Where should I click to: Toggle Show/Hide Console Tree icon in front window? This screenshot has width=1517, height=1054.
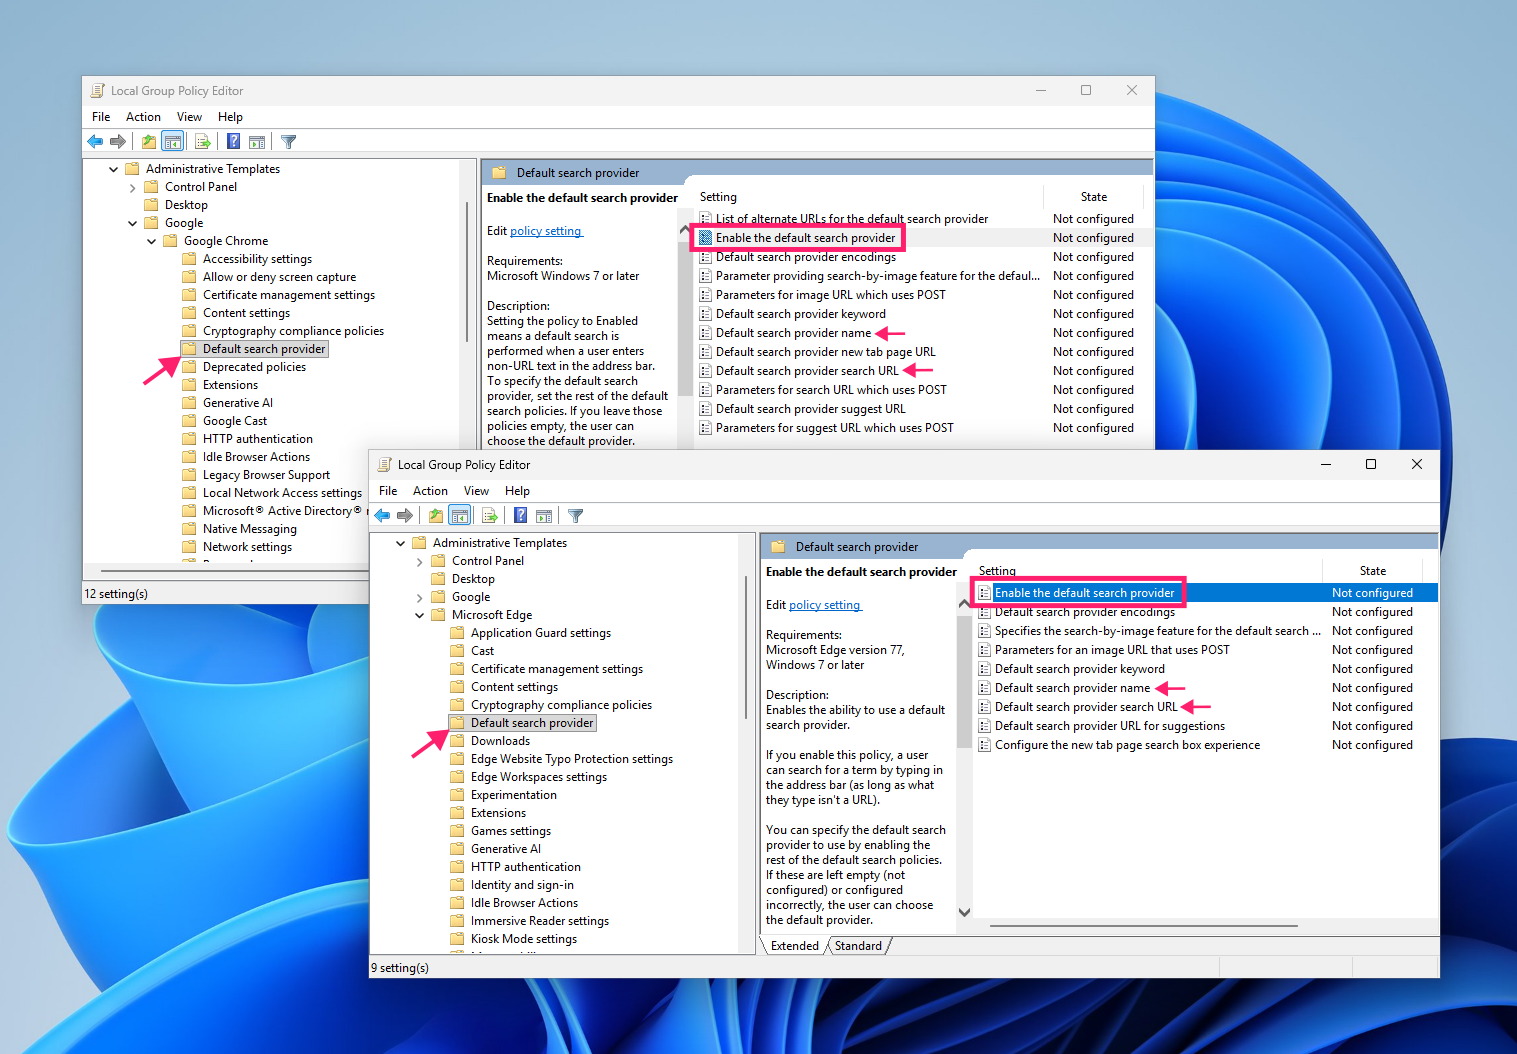tap(459, 516)
